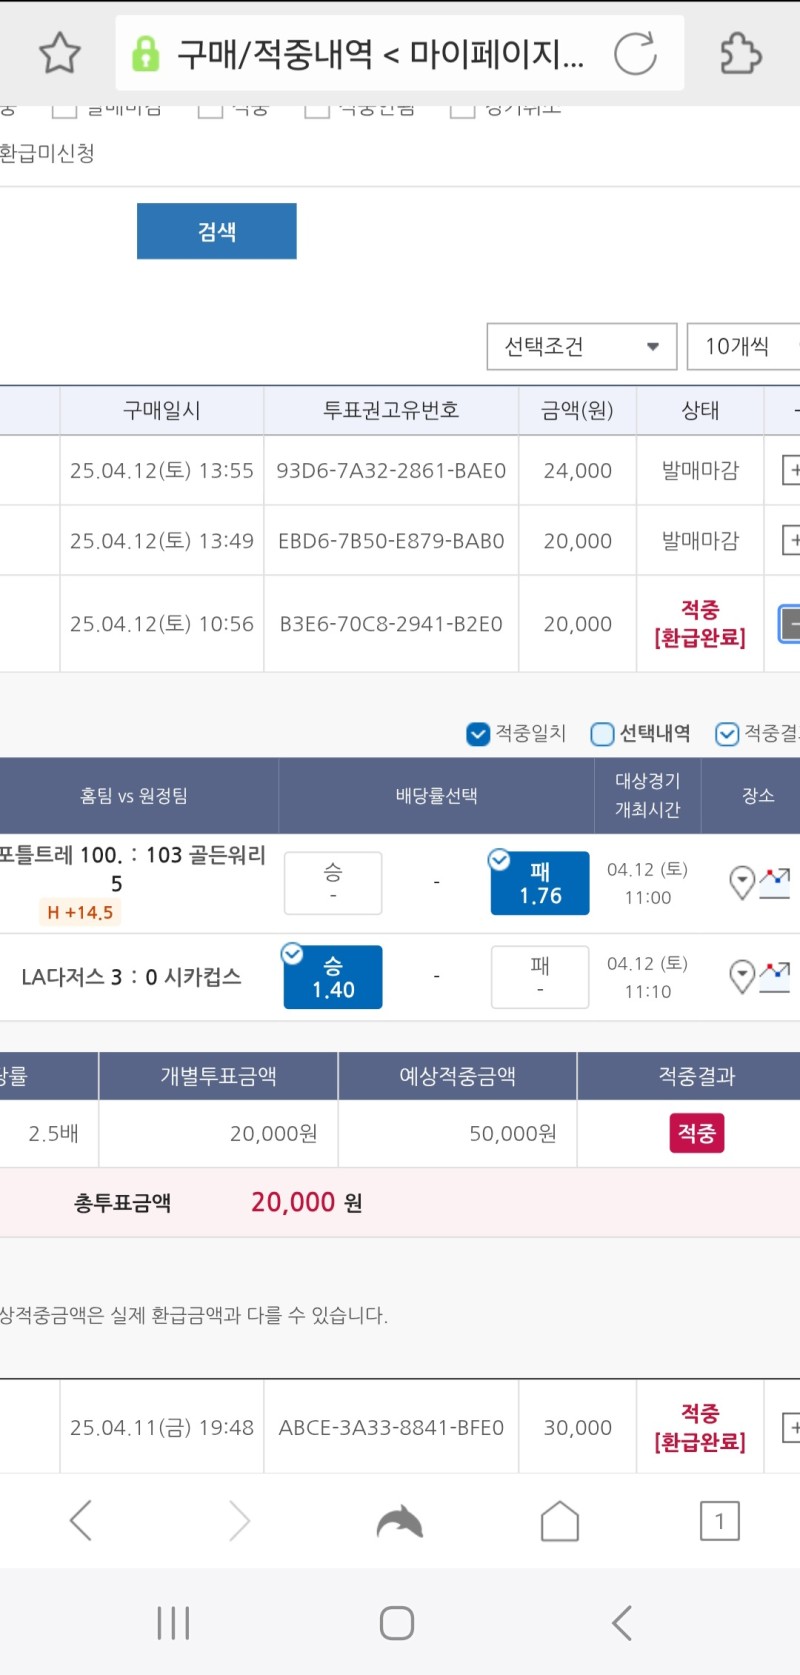This screenshot has height=1675, width=800.
Task: Select the 패 1.76 odds box
Action: pos(540,883)
